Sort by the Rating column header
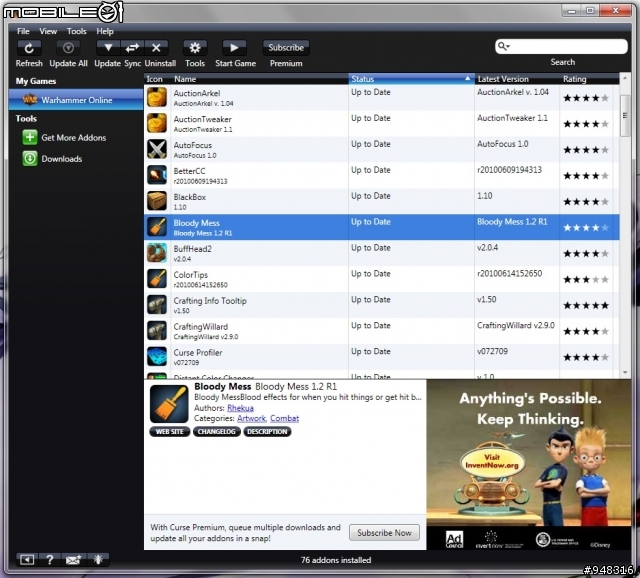 tap(589, 79)
